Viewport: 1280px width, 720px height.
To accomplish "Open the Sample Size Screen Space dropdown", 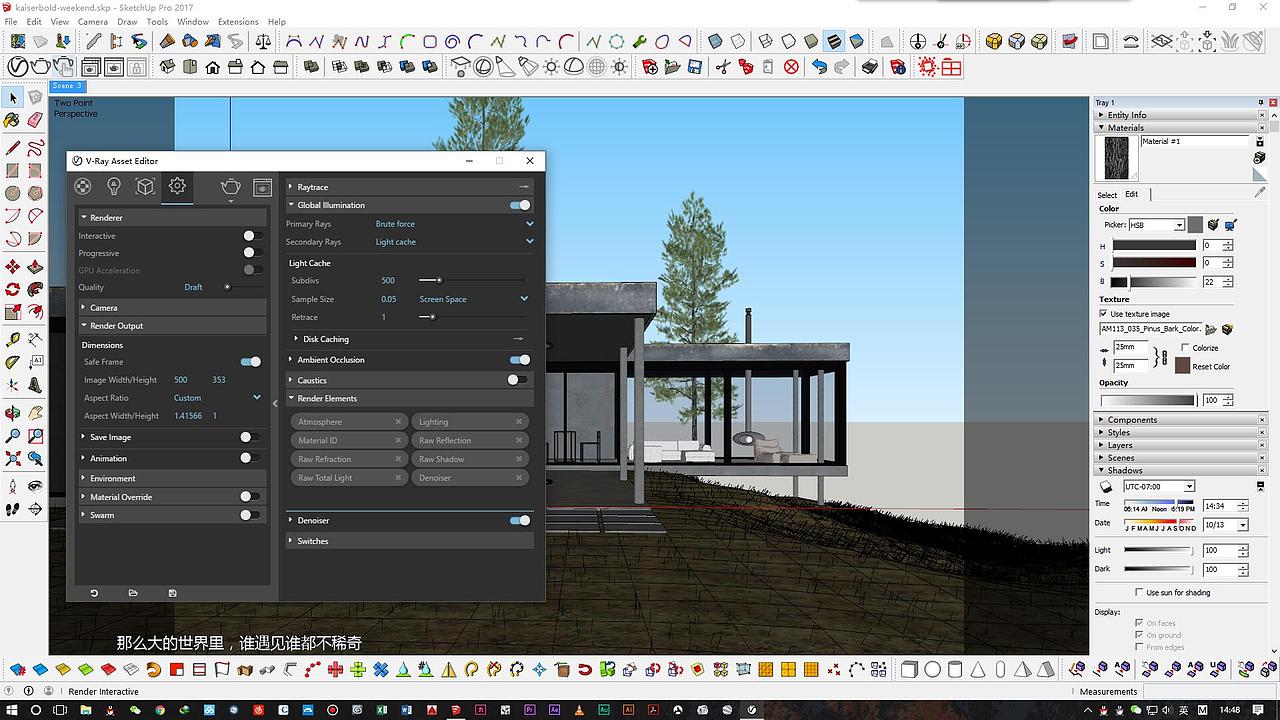I will [x=524, y=298].
